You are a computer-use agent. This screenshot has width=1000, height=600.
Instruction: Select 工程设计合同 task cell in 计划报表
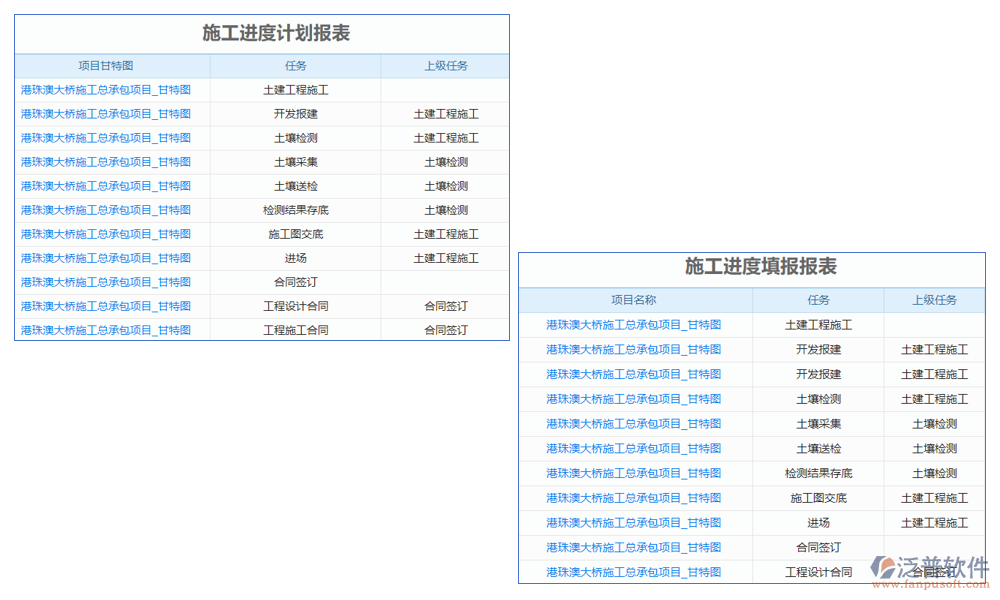[x=295, y=306]
